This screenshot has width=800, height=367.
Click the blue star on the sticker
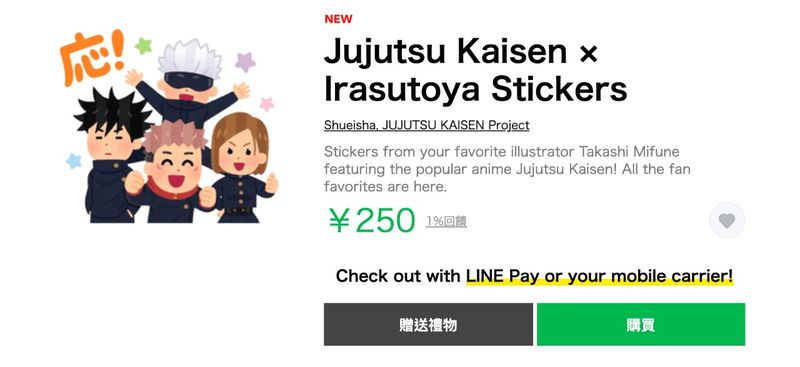74,161
